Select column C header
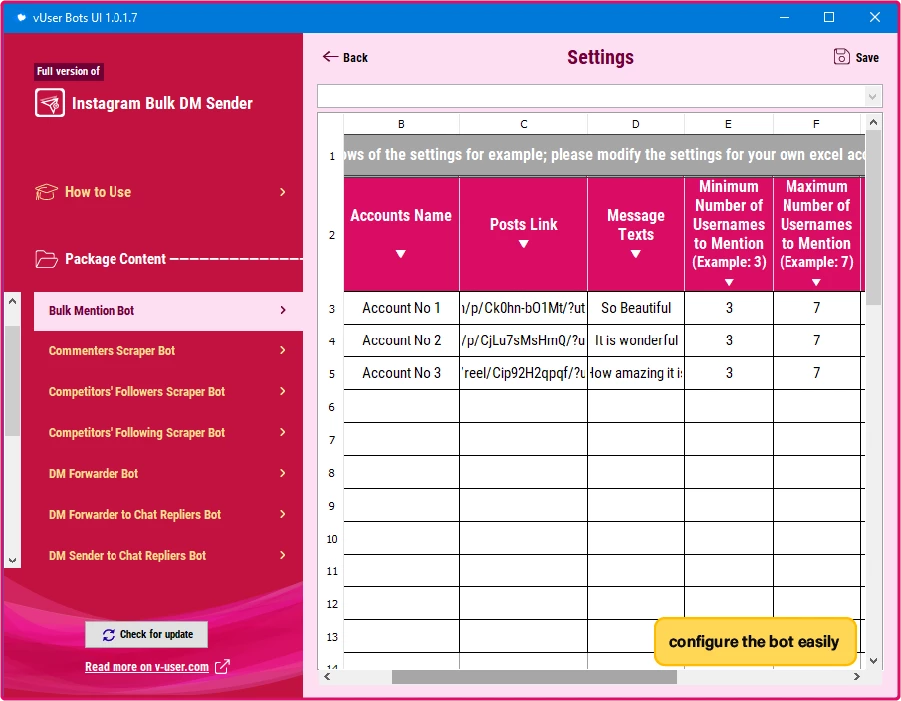This screenshot has width=901, height=701. [523, 124]
